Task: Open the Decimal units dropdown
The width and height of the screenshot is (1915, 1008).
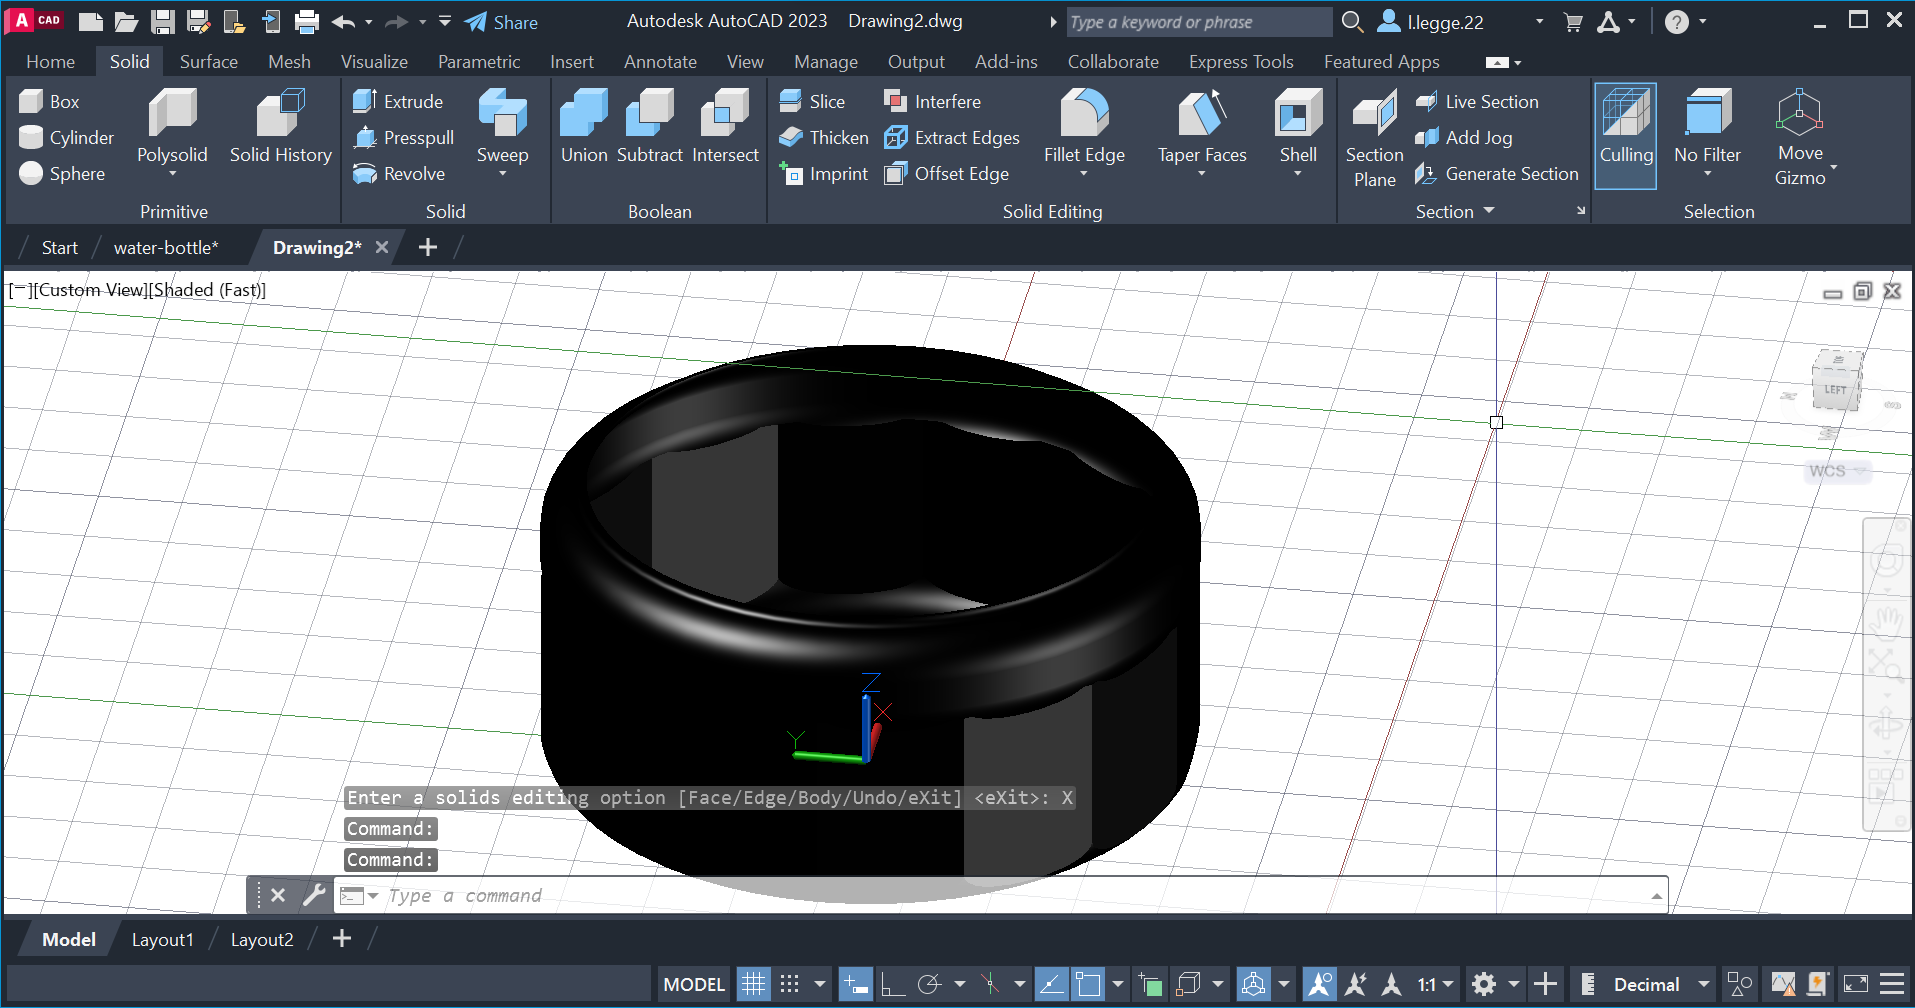Action: point(1704,984)
